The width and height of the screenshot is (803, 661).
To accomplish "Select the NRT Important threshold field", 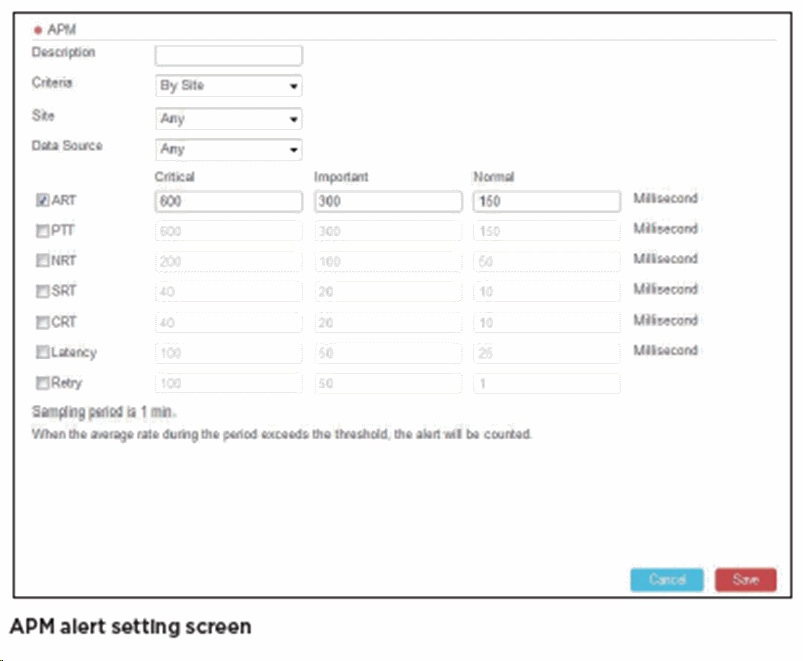I will click(387, 262).
